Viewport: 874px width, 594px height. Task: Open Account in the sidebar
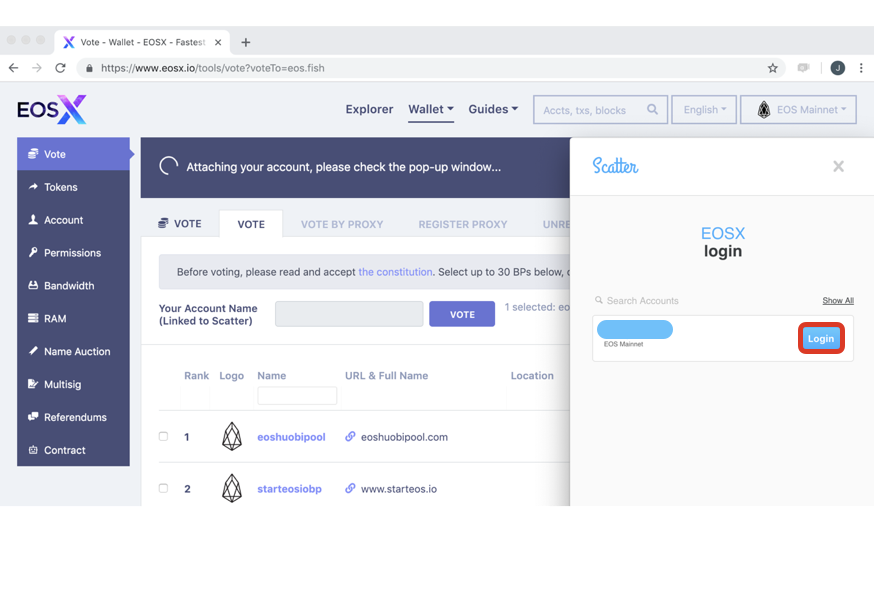(x=74, y=220)
